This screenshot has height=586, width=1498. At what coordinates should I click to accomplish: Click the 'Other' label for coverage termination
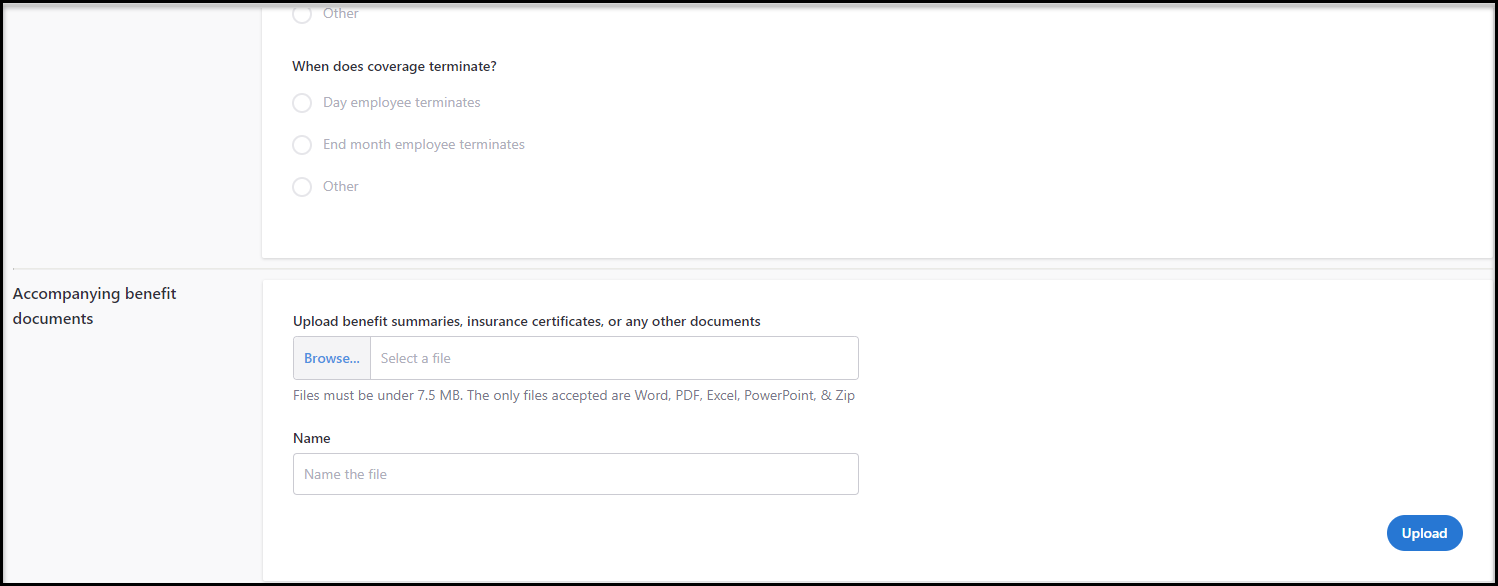[x=340, y=187]
